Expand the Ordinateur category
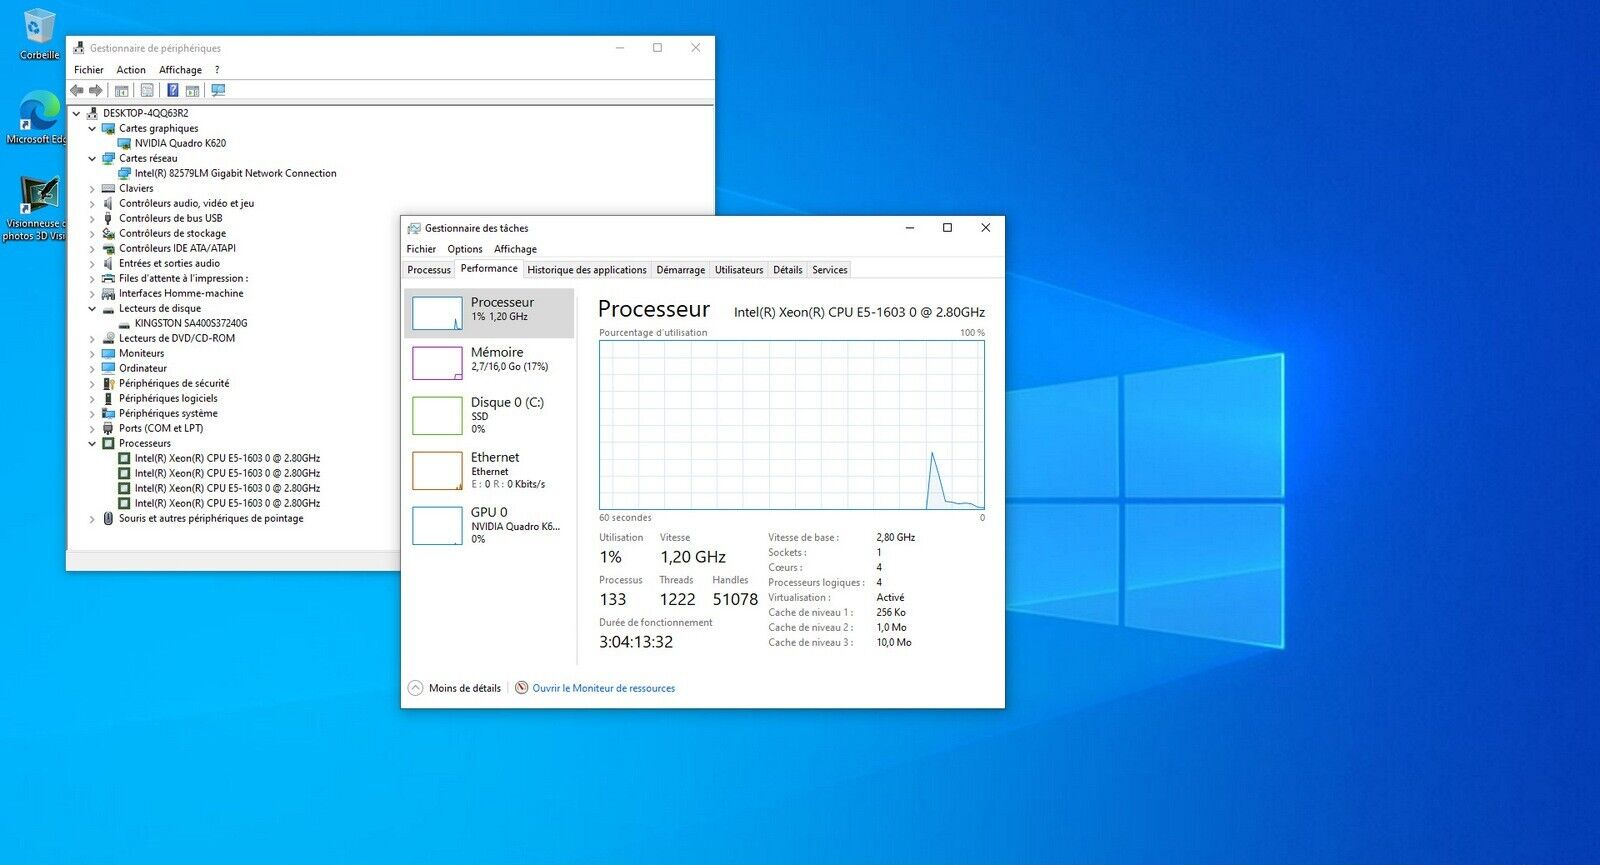The image size is (1600, 865). pos(92,368)
